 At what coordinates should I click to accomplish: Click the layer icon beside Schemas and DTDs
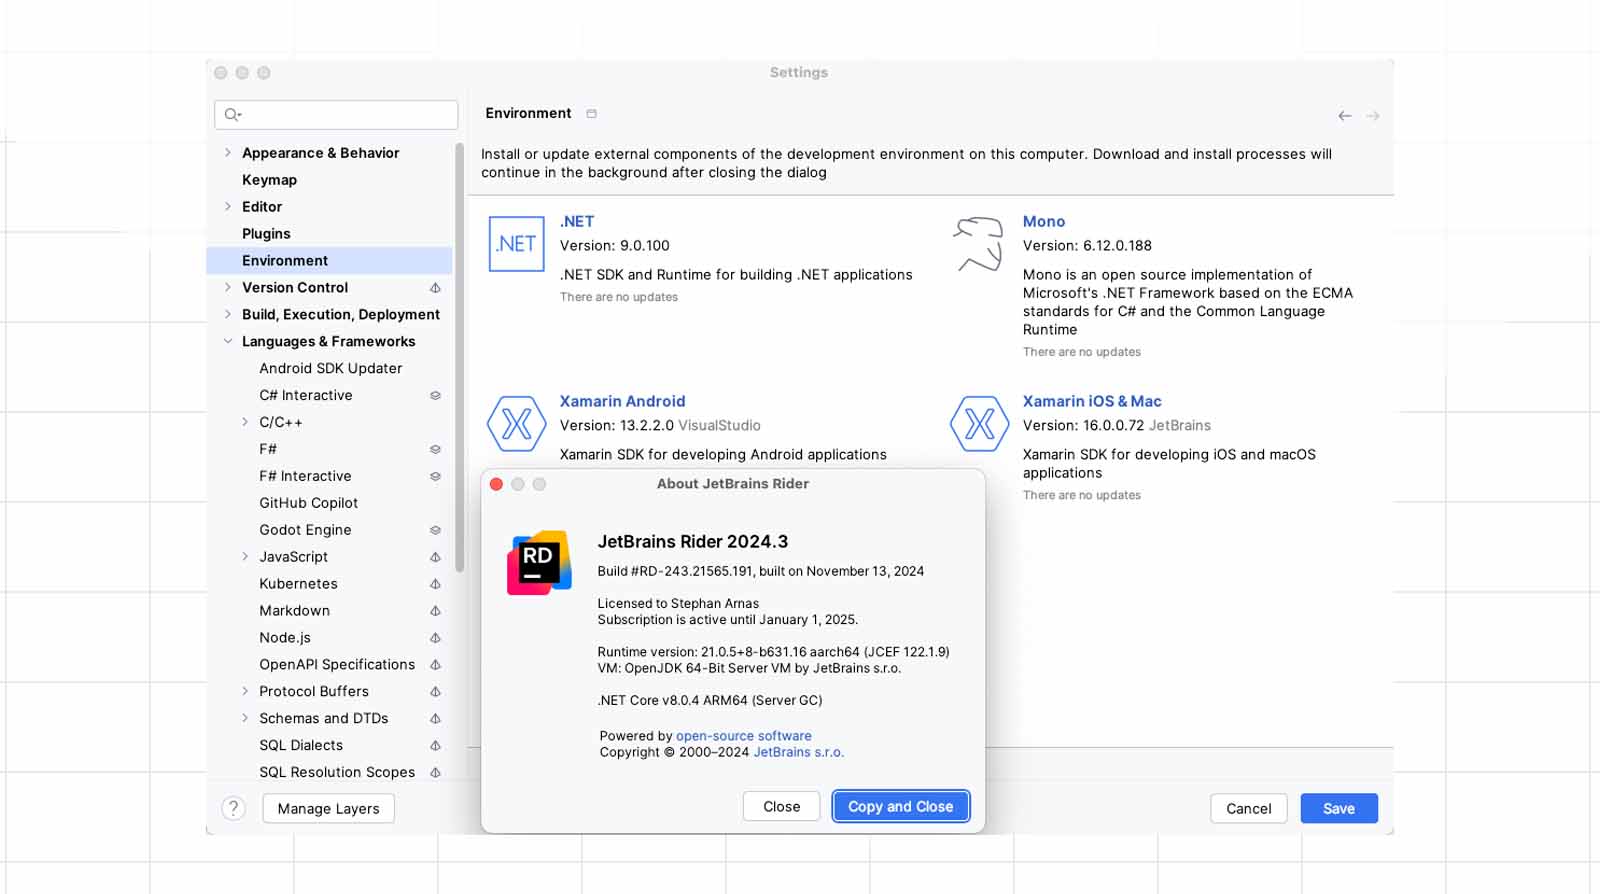pyautogui.click(x=435, y=720)
